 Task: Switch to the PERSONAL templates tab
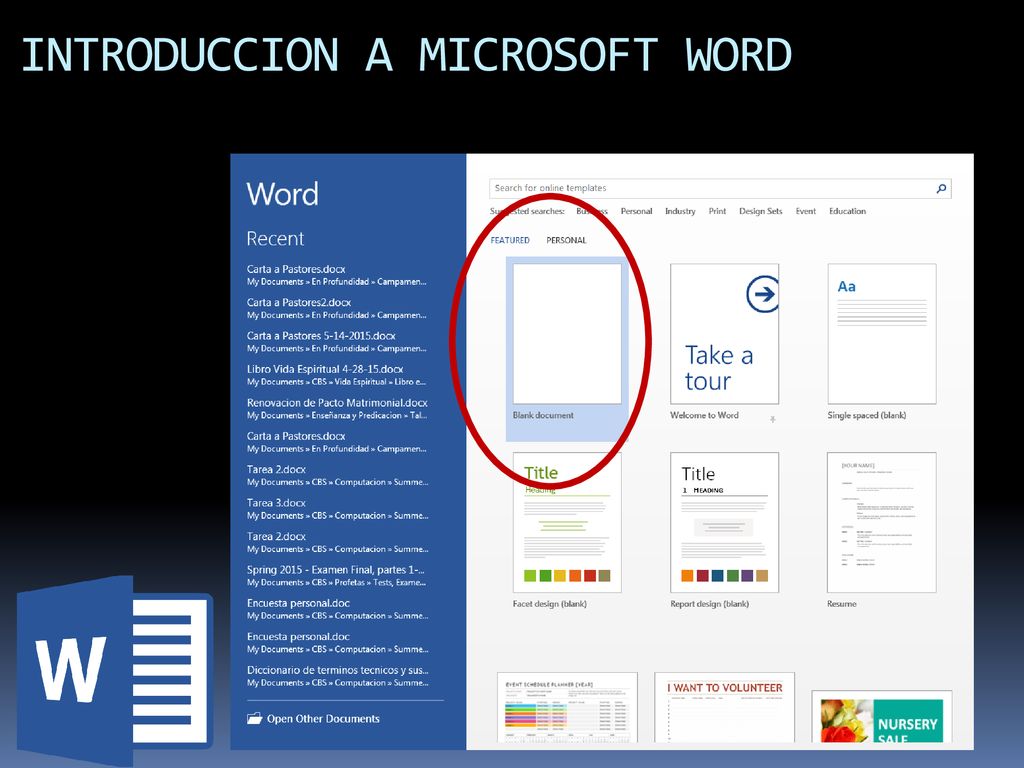pos(566,240)
